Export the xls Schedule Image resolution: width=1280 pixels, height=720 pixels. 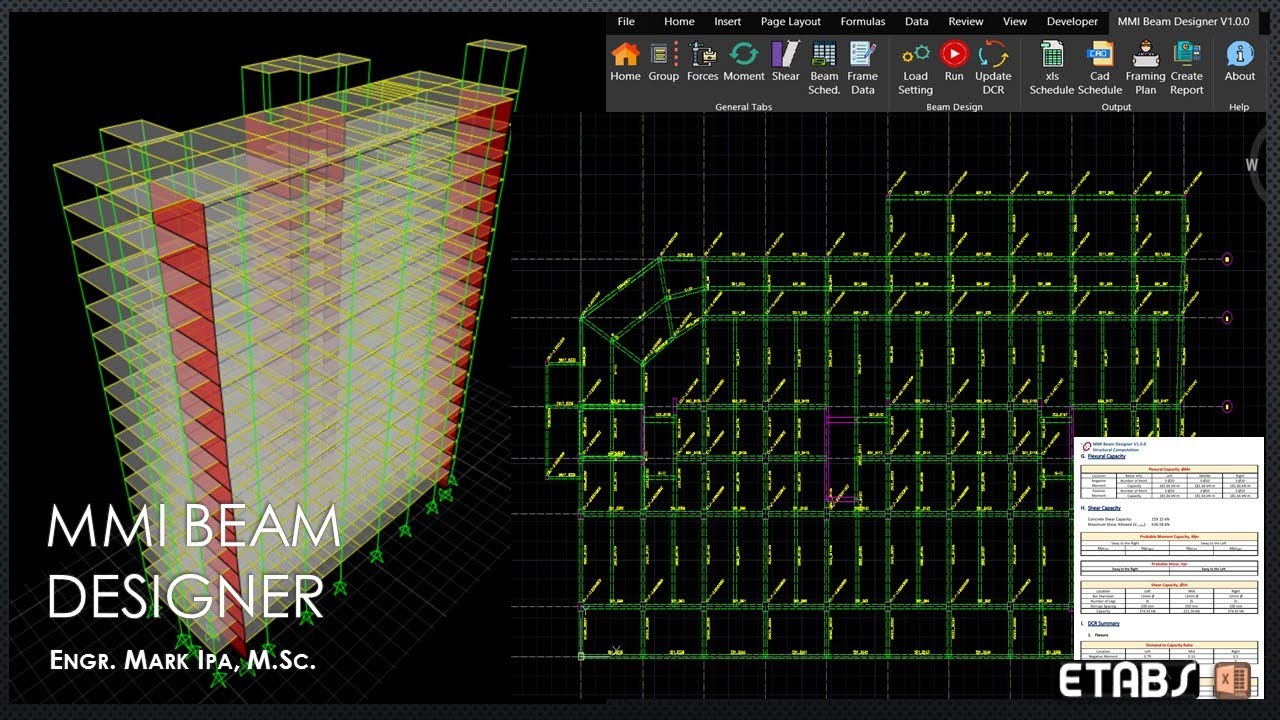(x=1052, y=68)
